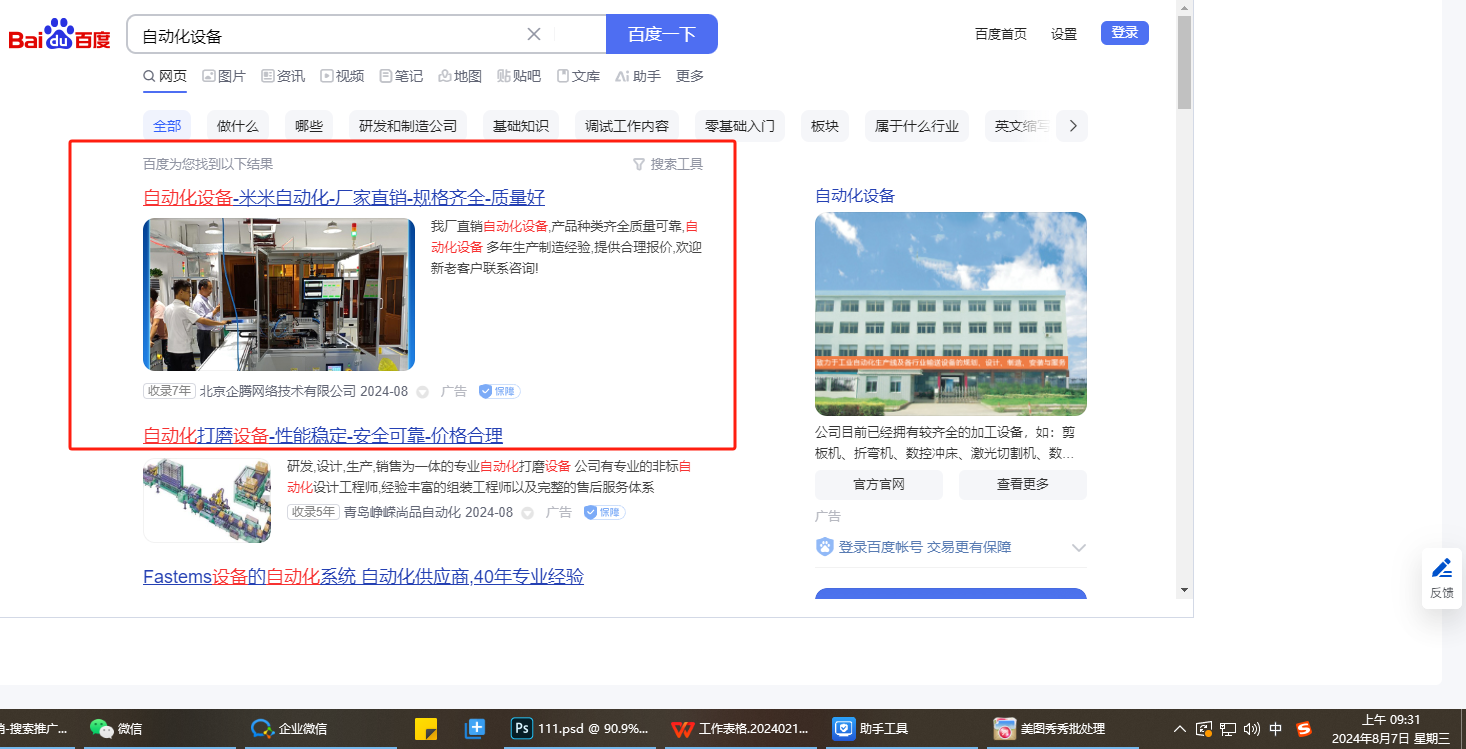Switch to the 视频 video tab

point(342,76)
